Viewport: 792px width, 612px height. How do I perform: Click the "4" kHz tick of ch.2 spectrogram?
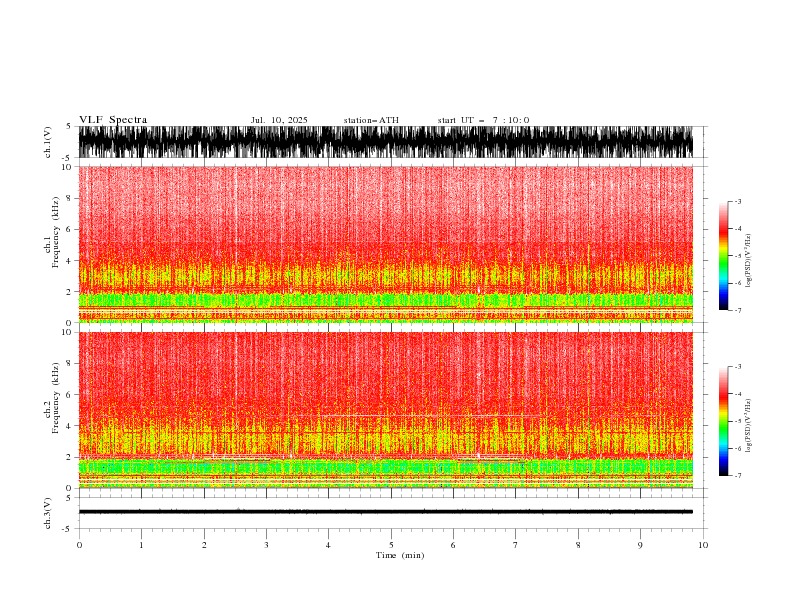pyautogui.click(x=69, y=426)
